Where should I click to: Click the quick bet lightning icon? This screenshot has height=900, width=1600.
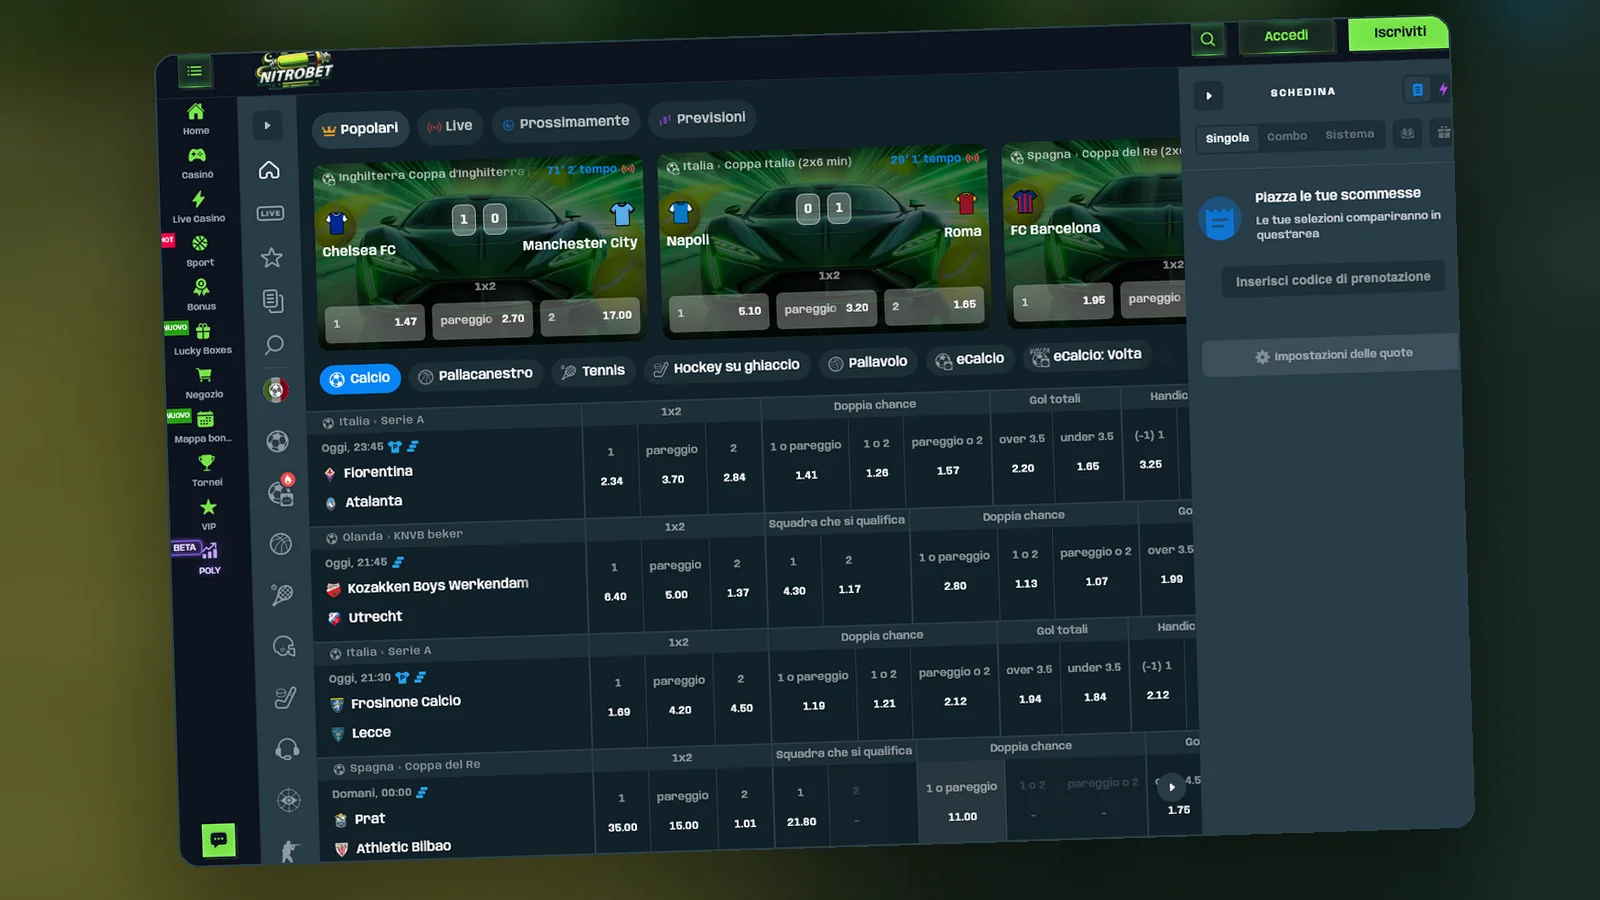pos(1443,89)
